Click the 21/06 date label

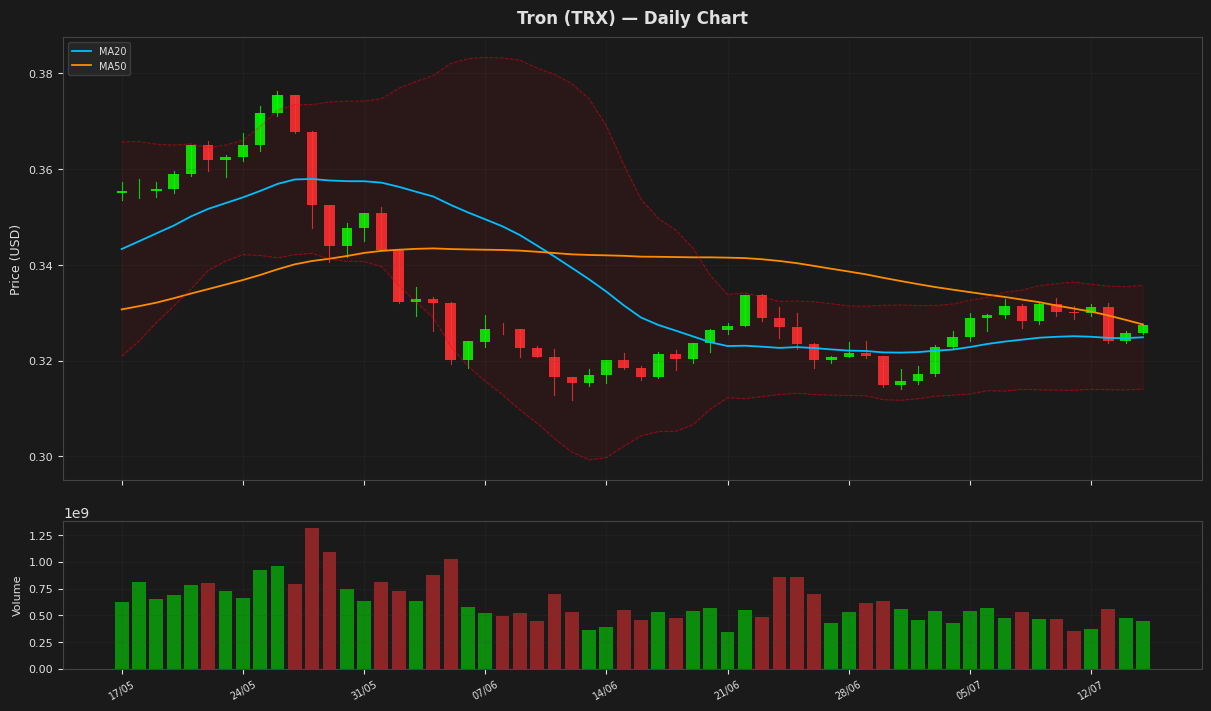(727, 691)
